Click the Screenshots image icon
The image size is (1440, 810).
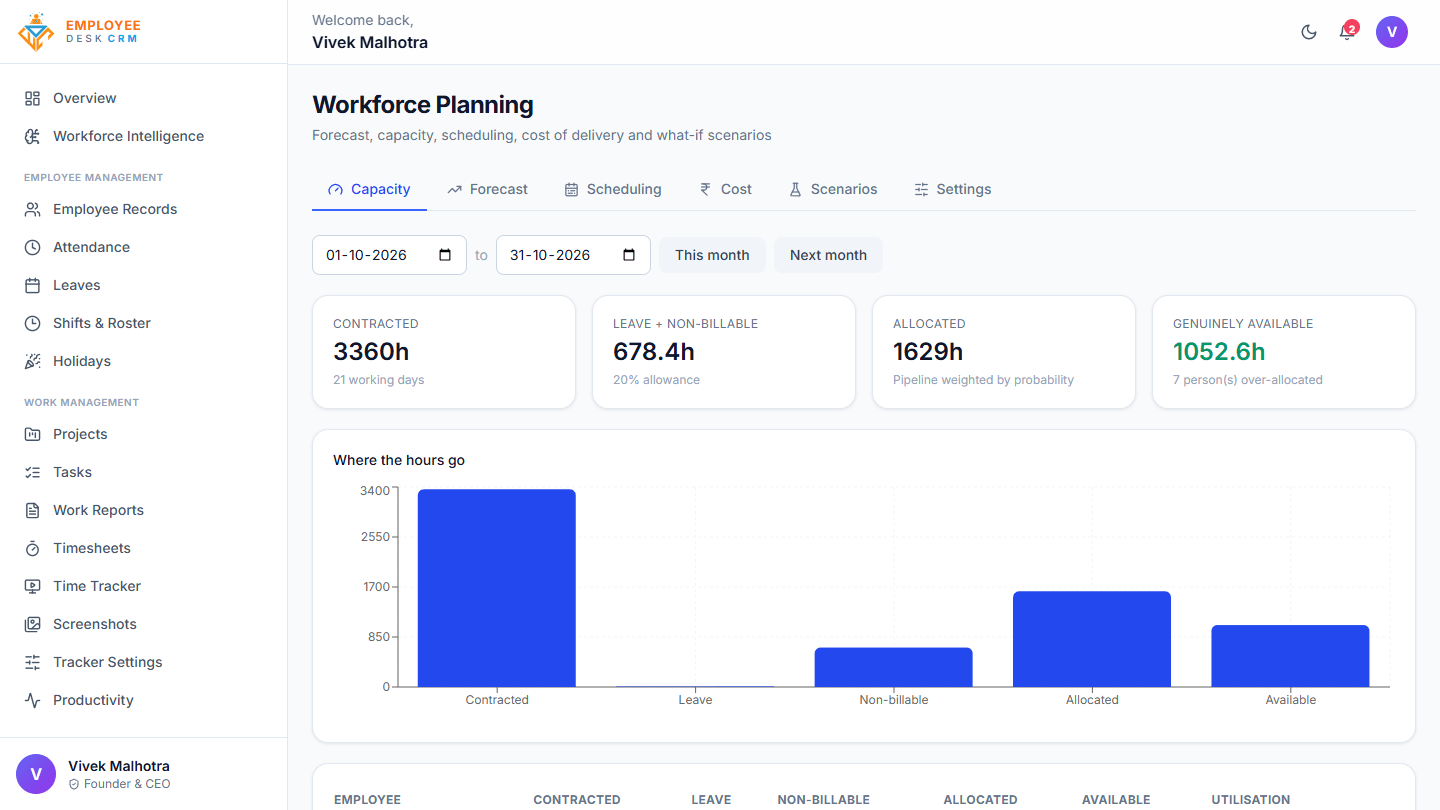[33, 624]
